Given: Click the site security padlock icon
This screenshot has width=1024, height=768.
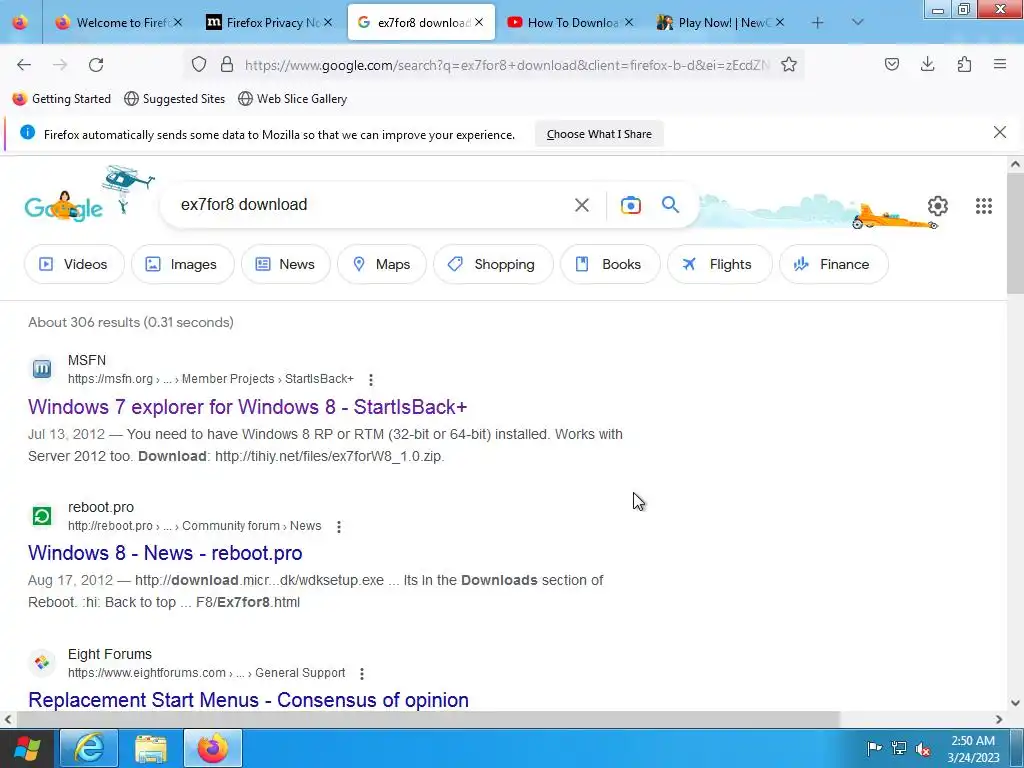Looking at the screenshot, I should (227, 65).
